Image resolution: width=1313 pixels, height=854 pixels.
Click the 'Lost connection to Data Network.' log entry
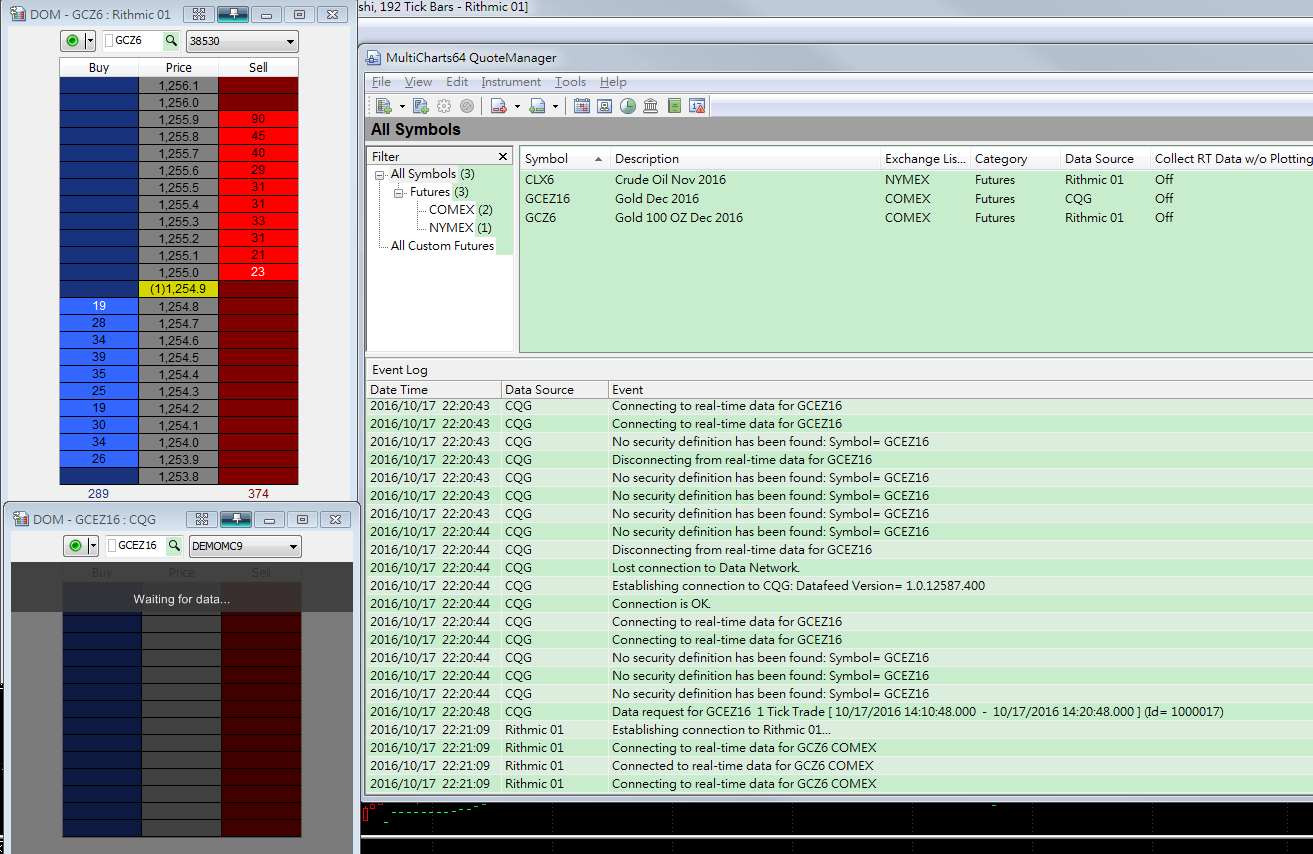(x=706, y=568)
